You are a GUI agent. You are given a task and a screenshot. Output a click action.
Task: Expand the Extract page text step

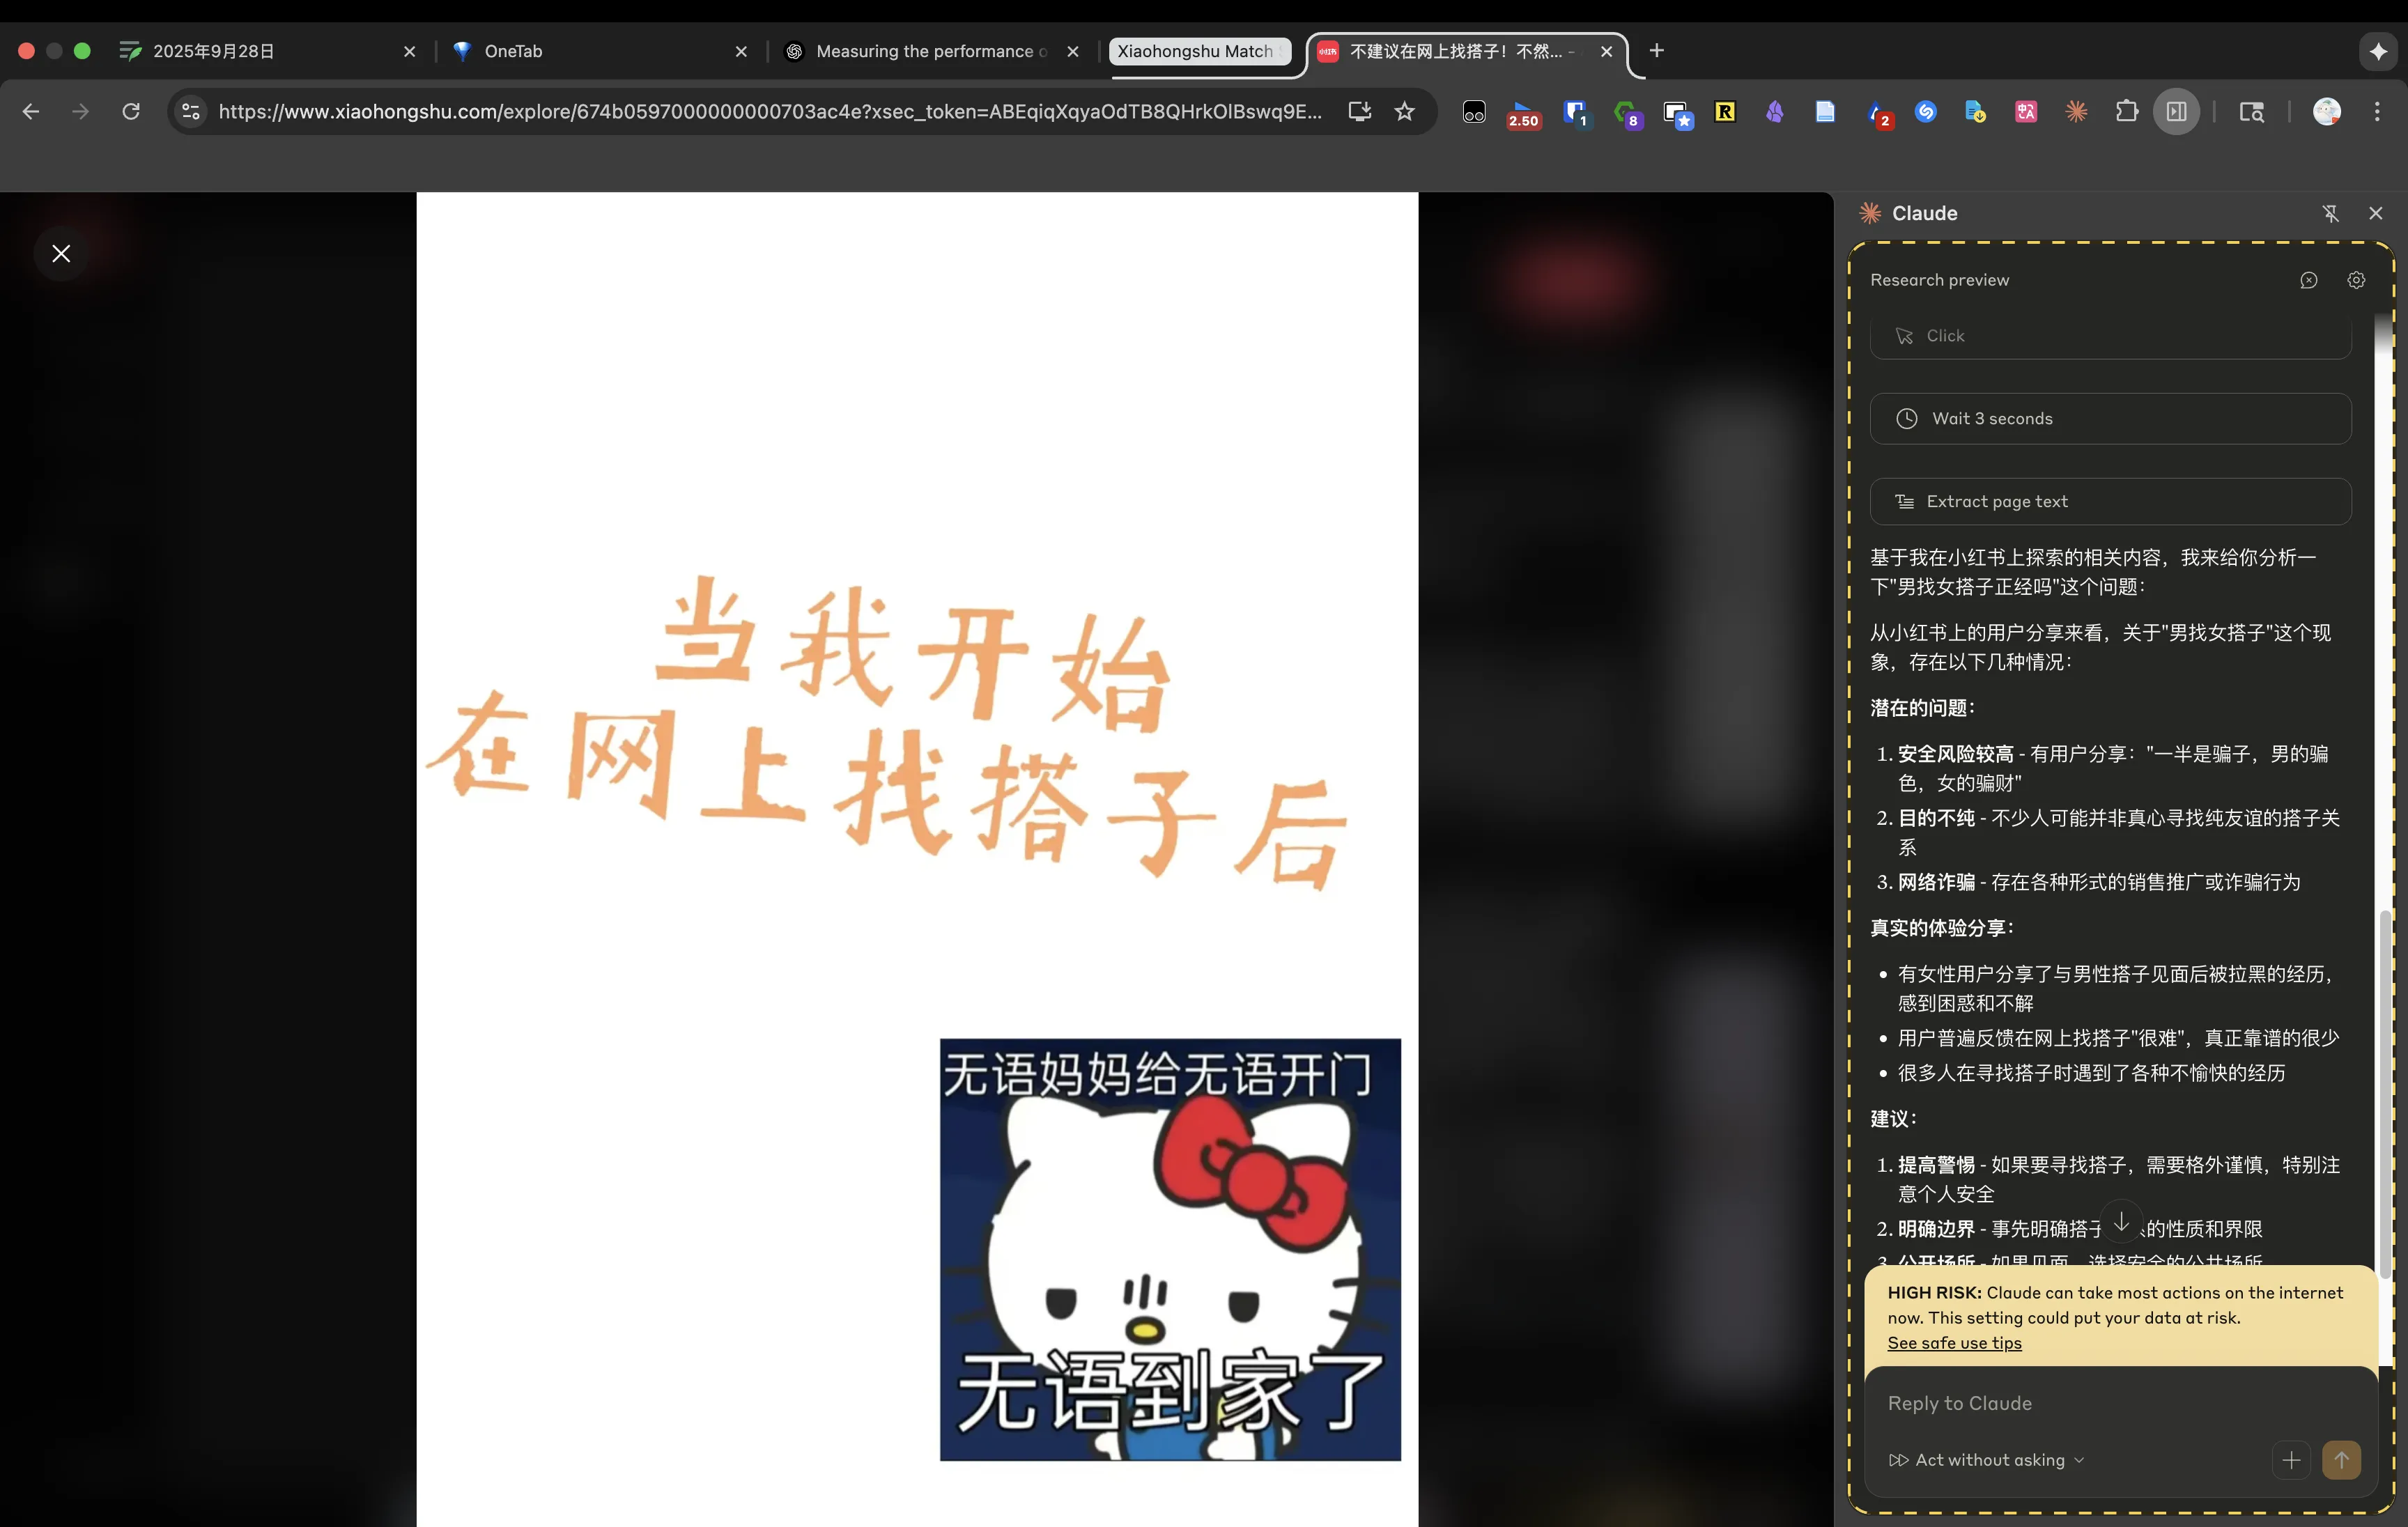click(x=2110, y=502)
